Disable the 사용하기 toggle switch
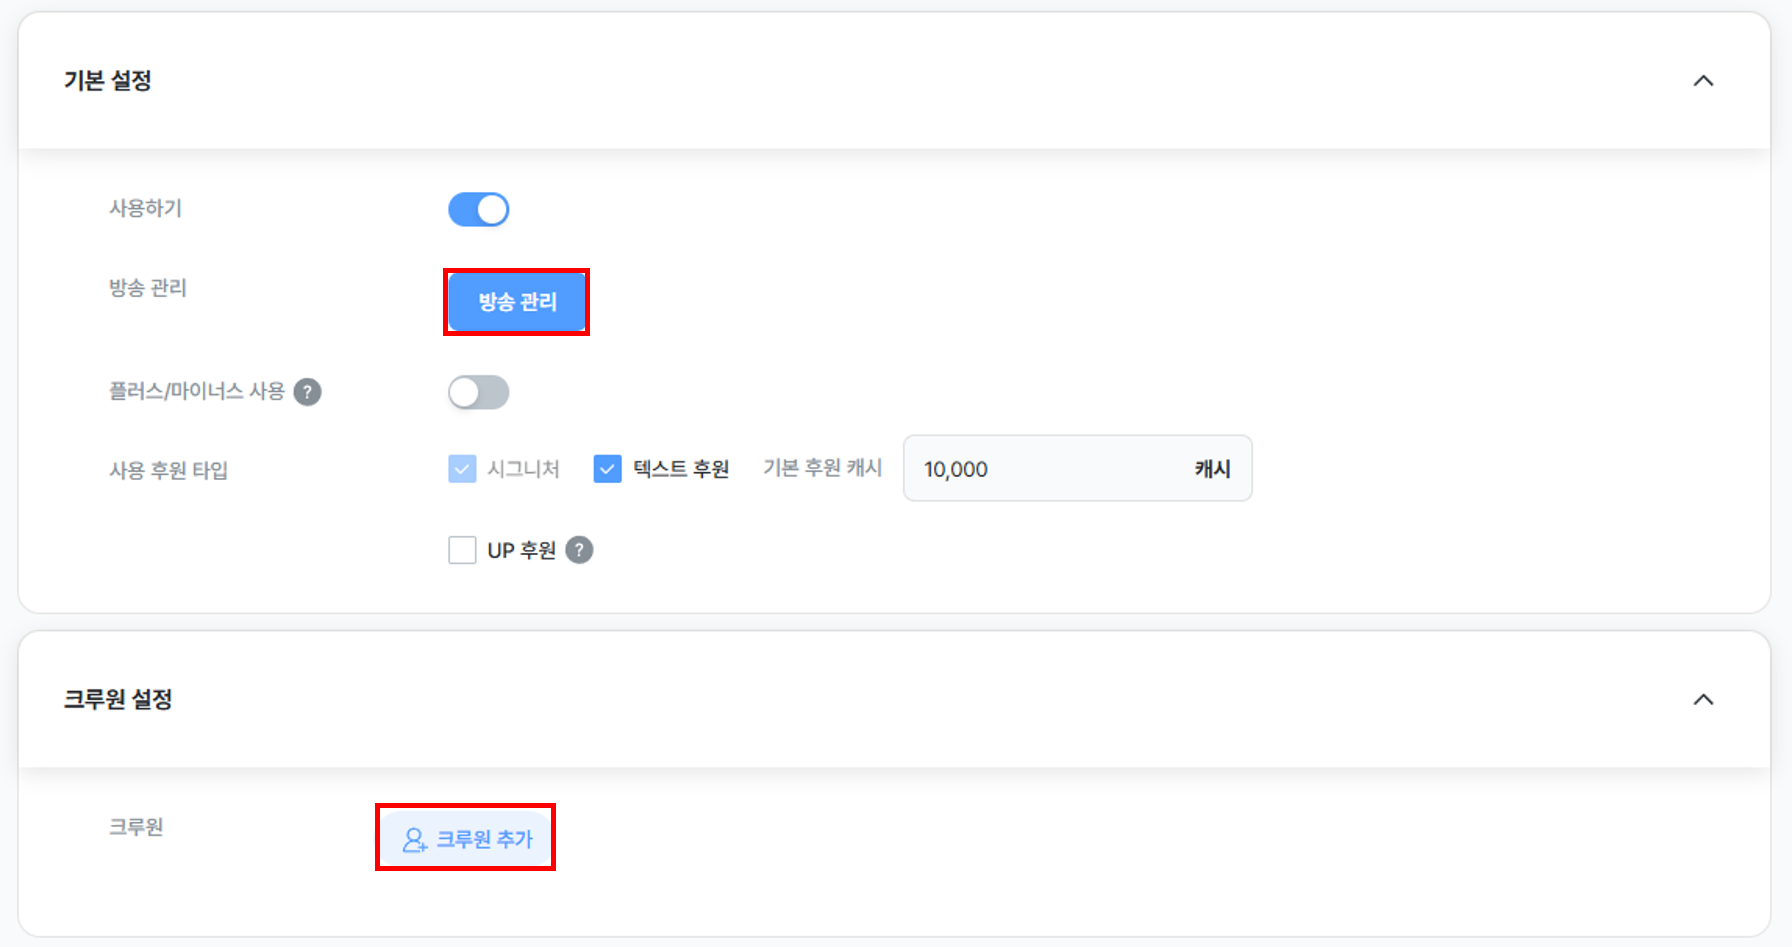 point(479,209)
